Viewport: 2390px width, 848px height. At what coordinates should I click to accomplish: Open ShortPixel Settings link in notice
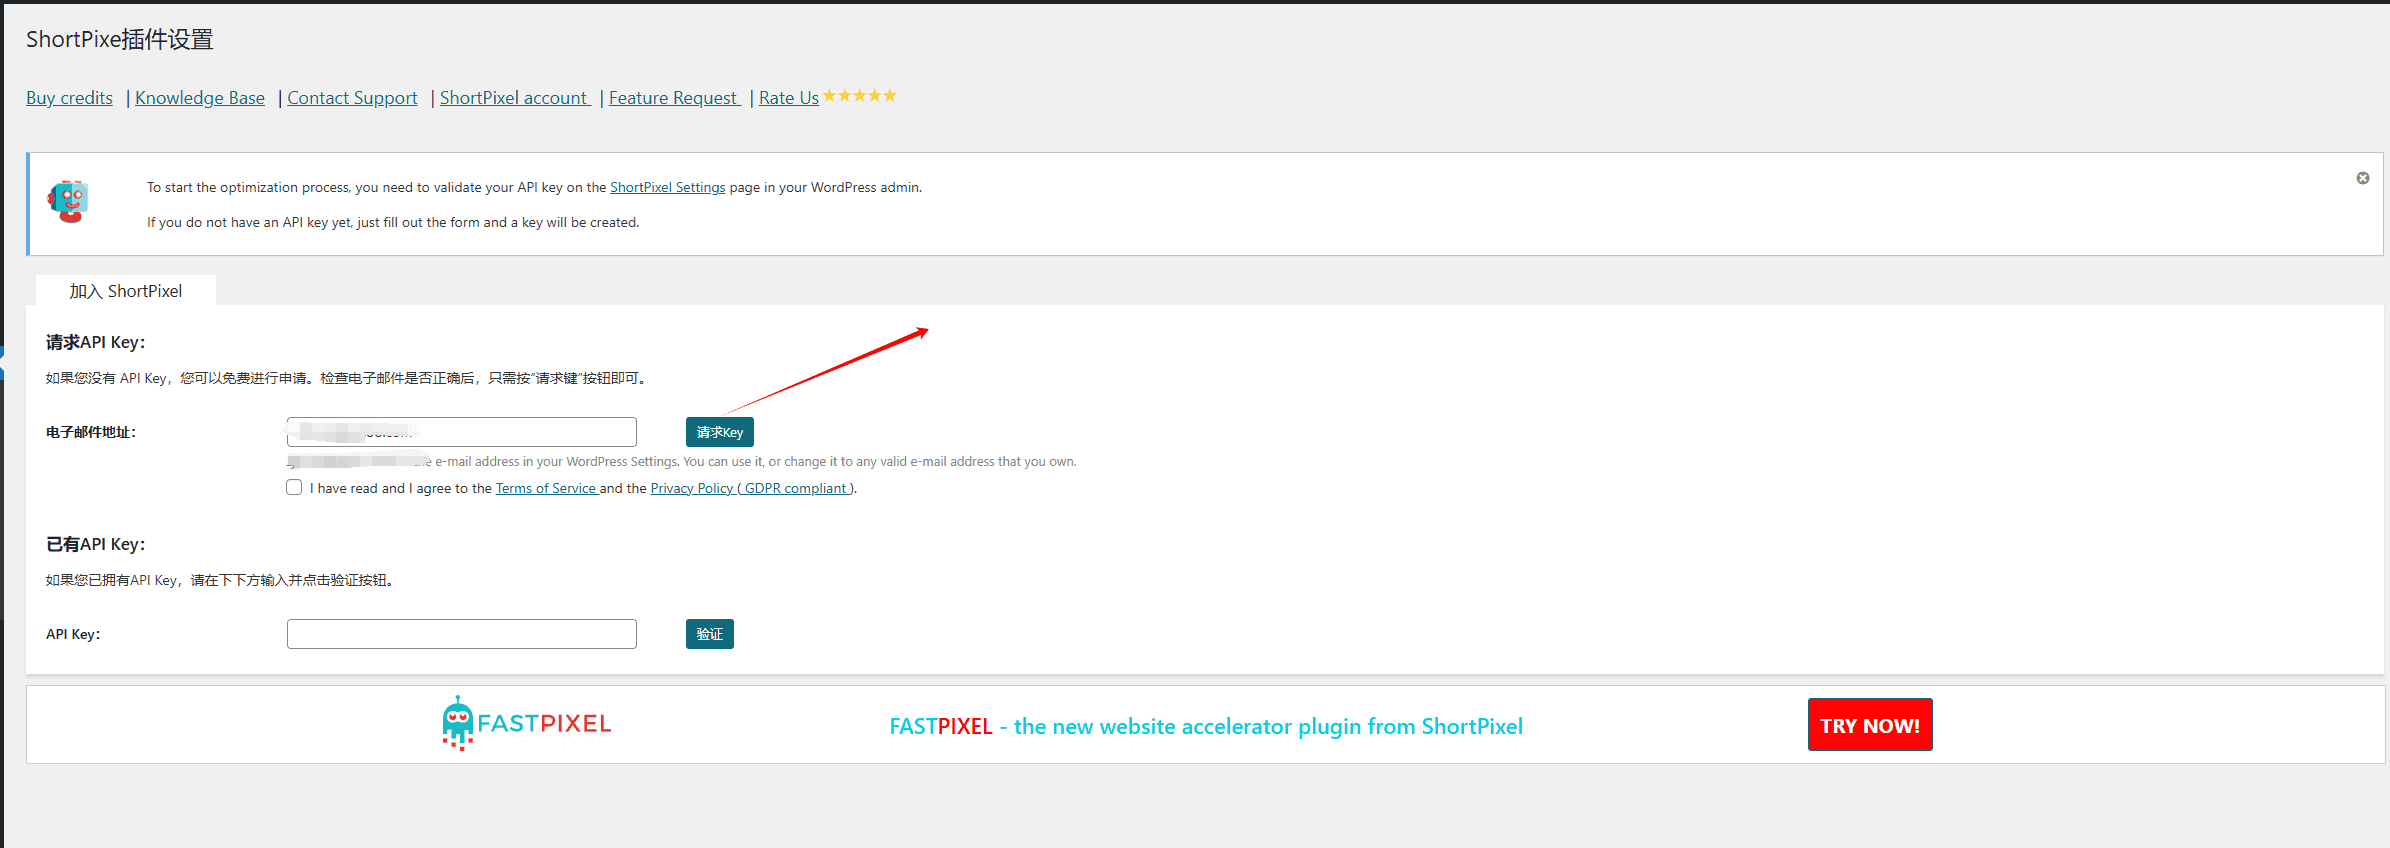pyautogui.click(x=667, y=187)
